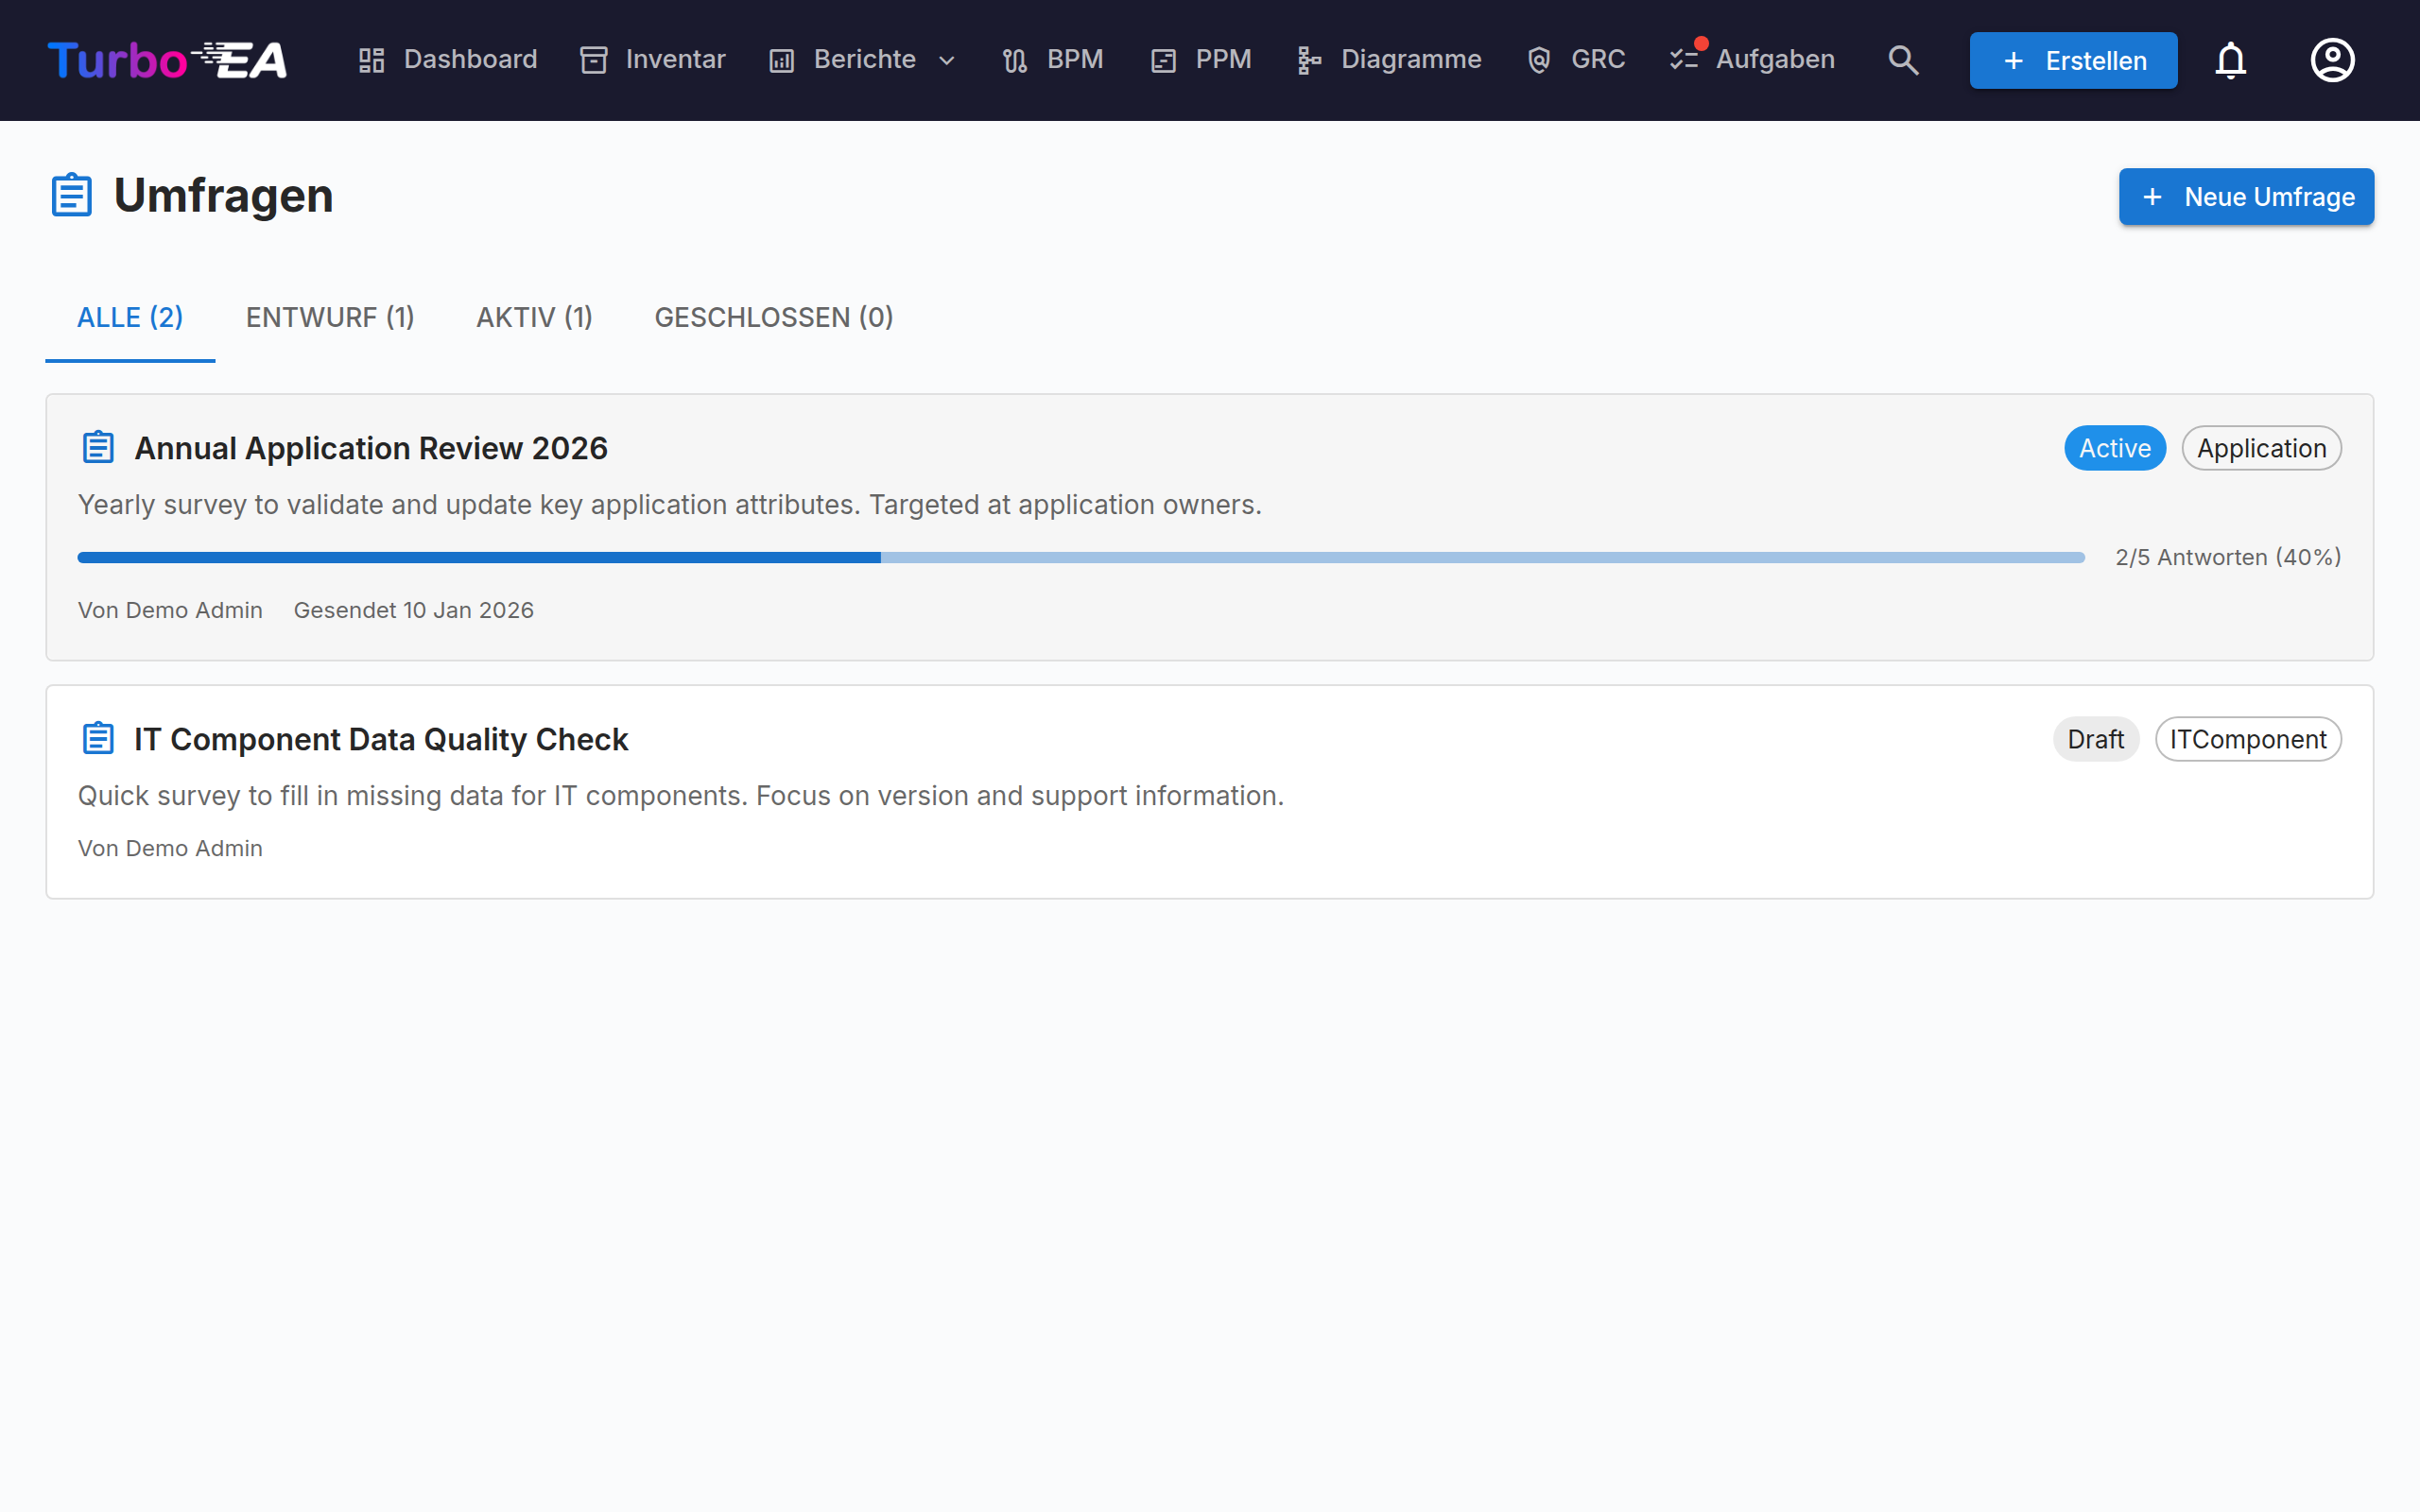Click the GRC shield icon
This screenshot has height=1512, width=2420.
click(1539, 60)
